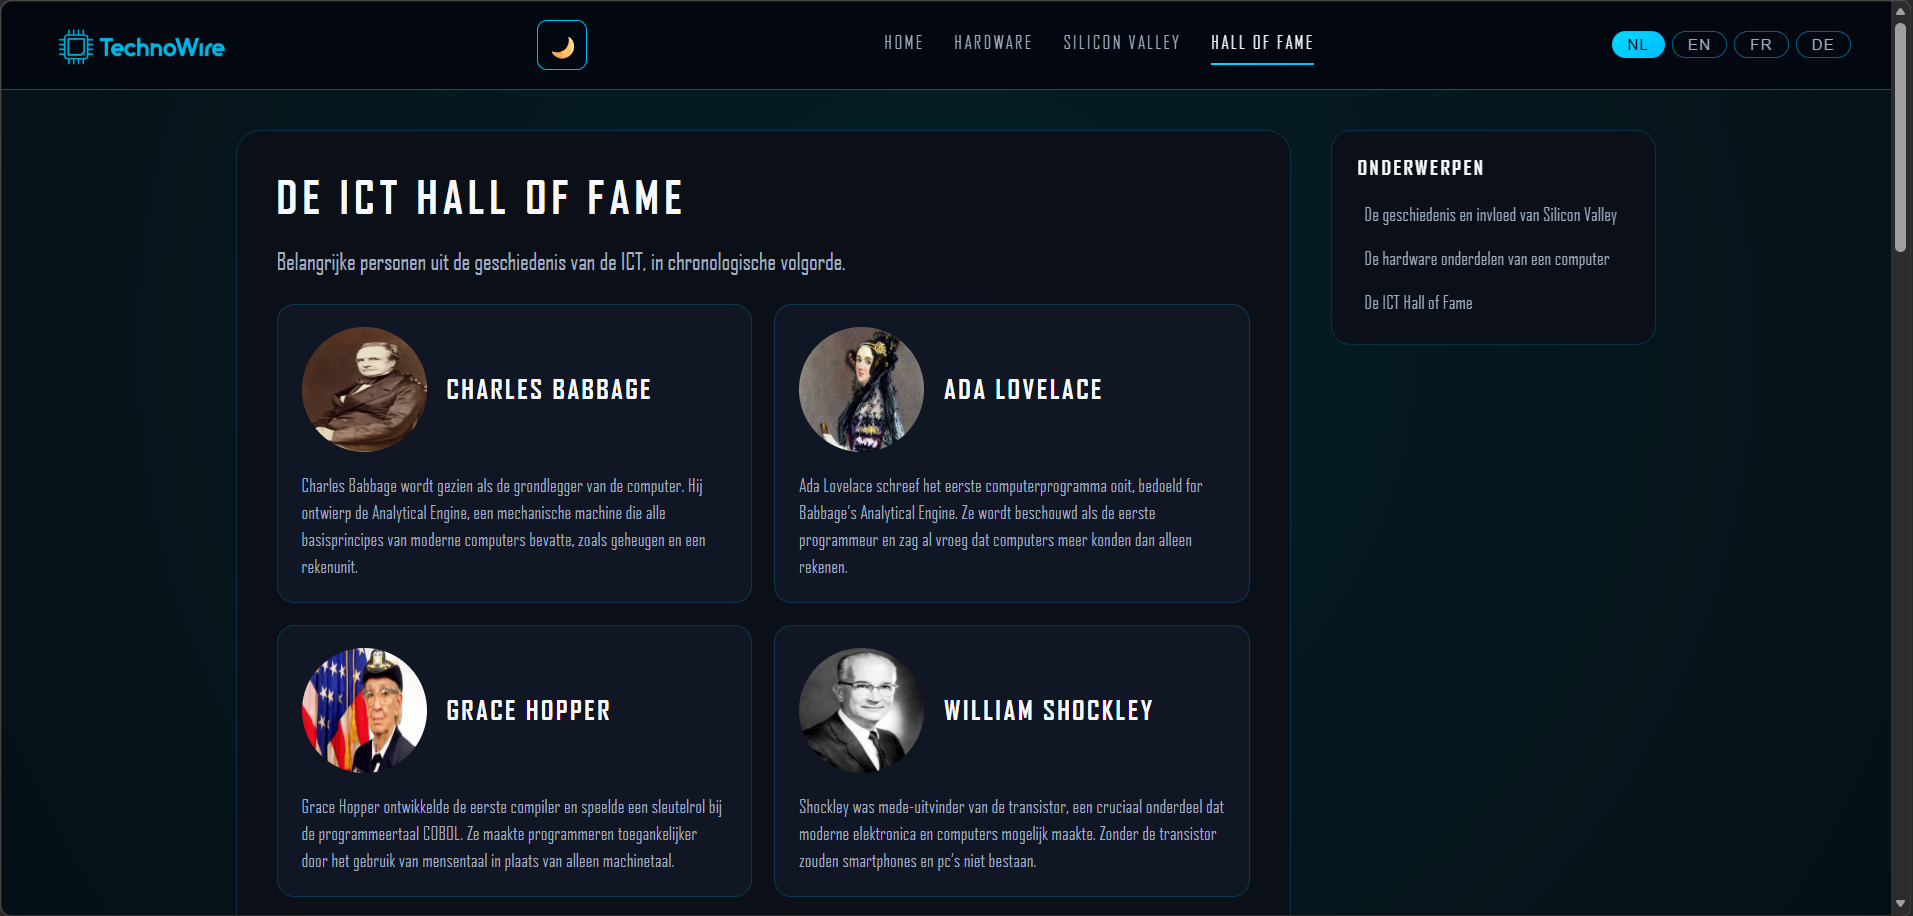Screen dimensions: 1913x916
Task: Click Ada Lovelace's portrait image
Action: coord(861,389)
